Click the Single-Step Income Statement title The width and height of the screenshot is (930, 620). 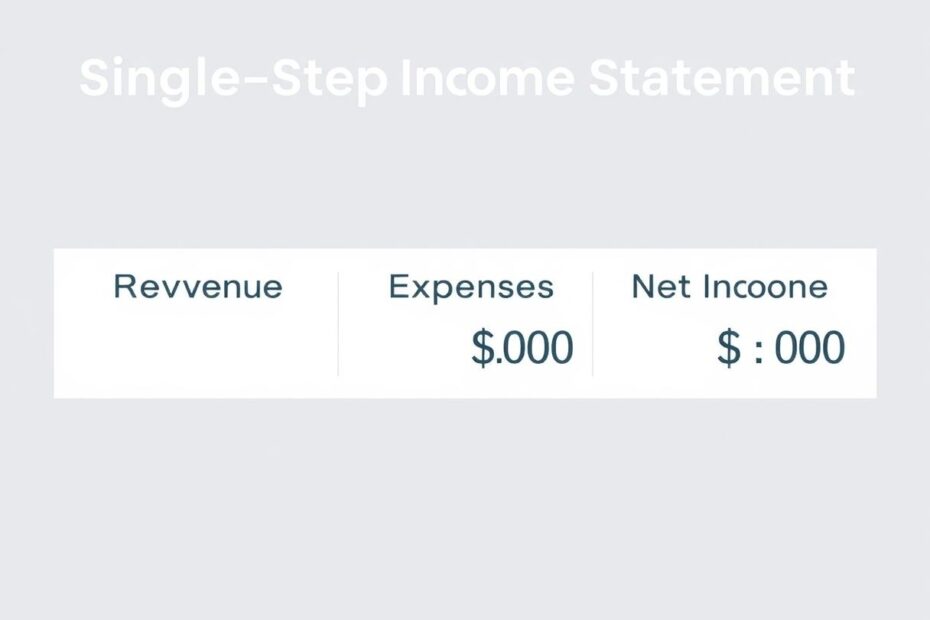pos(467,80)
